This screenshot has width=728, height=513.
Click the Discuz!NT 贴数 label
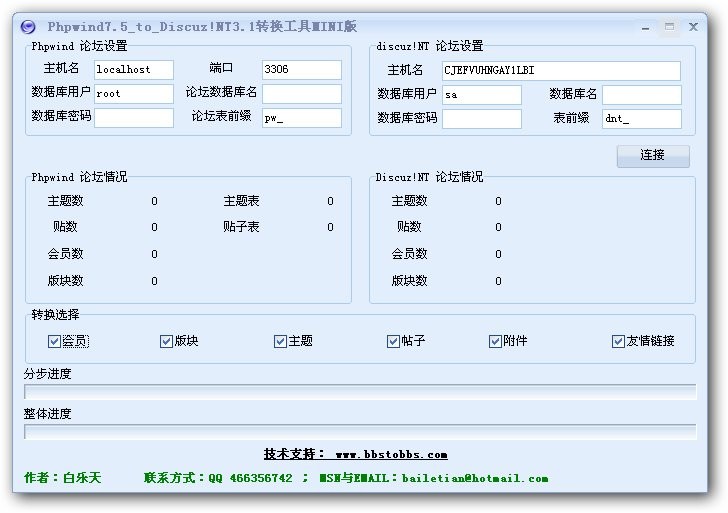(410, 227)
